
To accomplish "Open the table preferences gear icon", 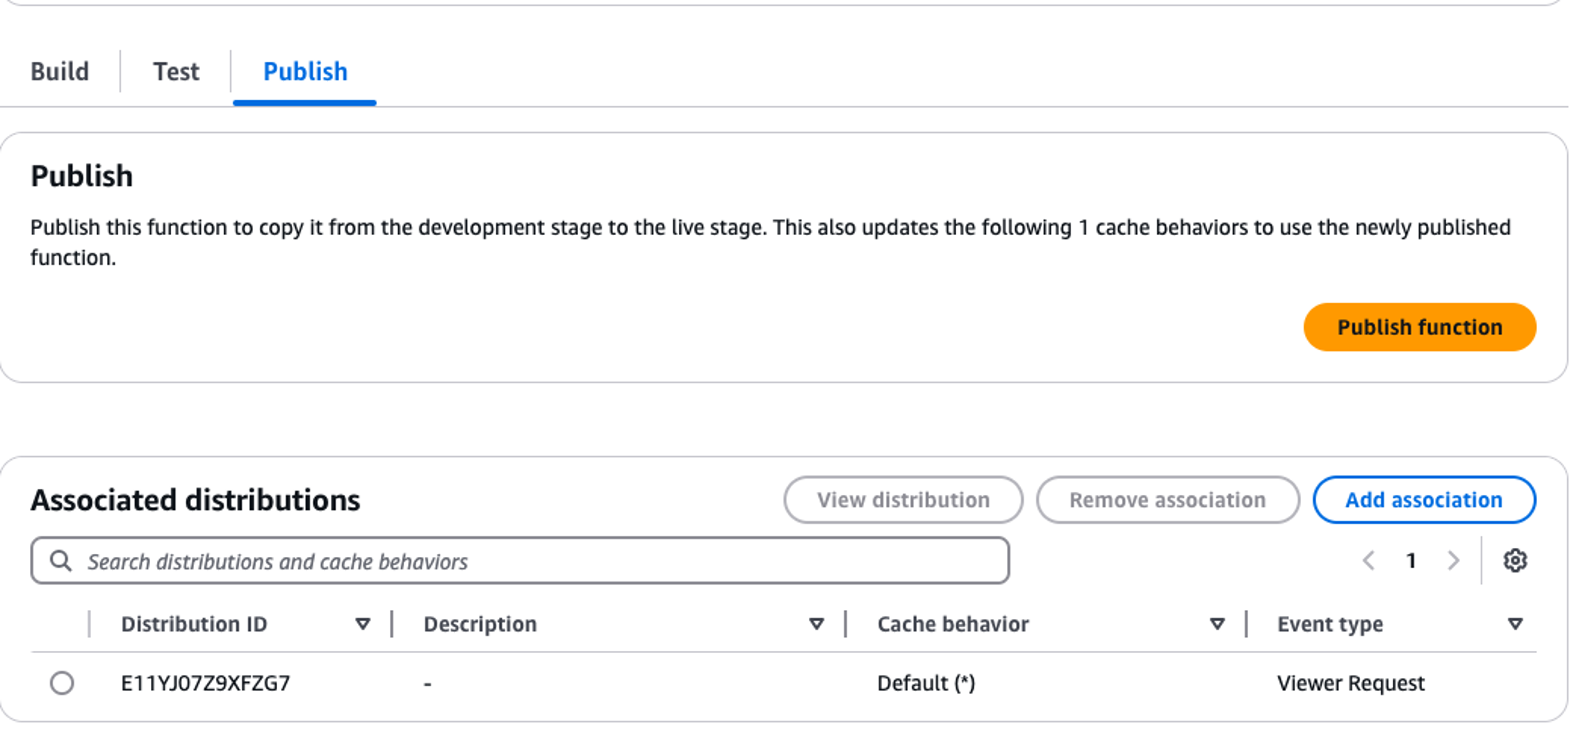I will coord(1516,560).
